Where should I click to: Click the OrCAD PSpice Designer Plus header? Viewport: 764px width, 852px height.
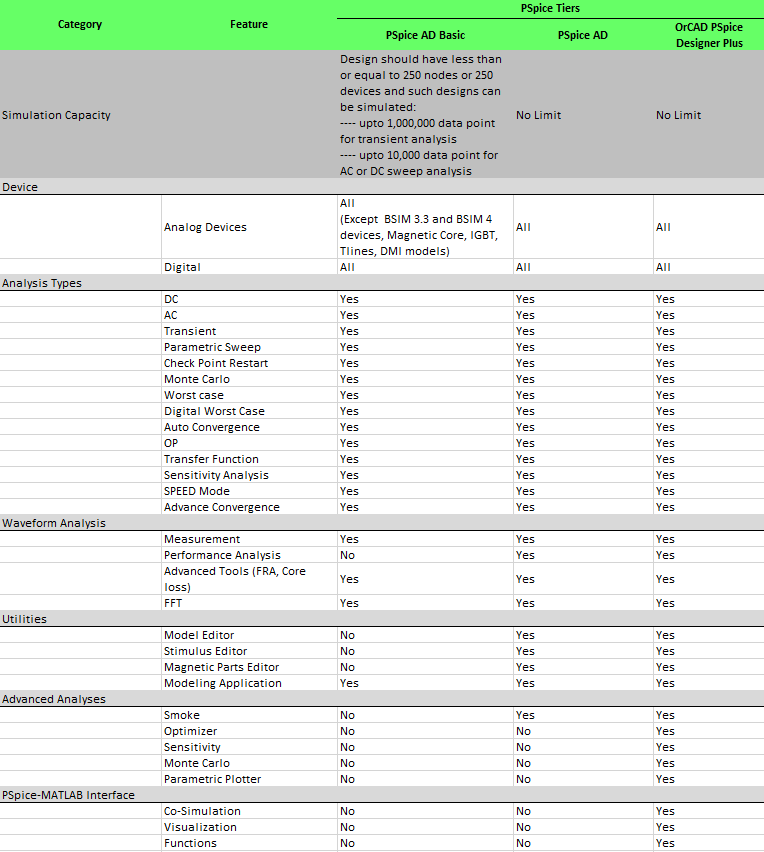click(x=709, y=35)
